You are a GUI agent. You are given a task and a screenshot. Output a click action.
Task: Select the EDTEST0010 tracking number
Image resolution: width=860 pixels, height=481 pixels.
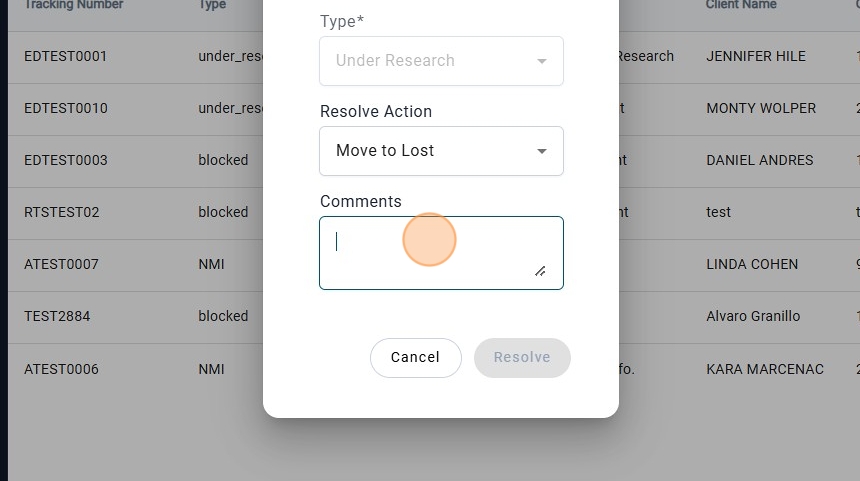pyautogui.click(x=65, y=108)
